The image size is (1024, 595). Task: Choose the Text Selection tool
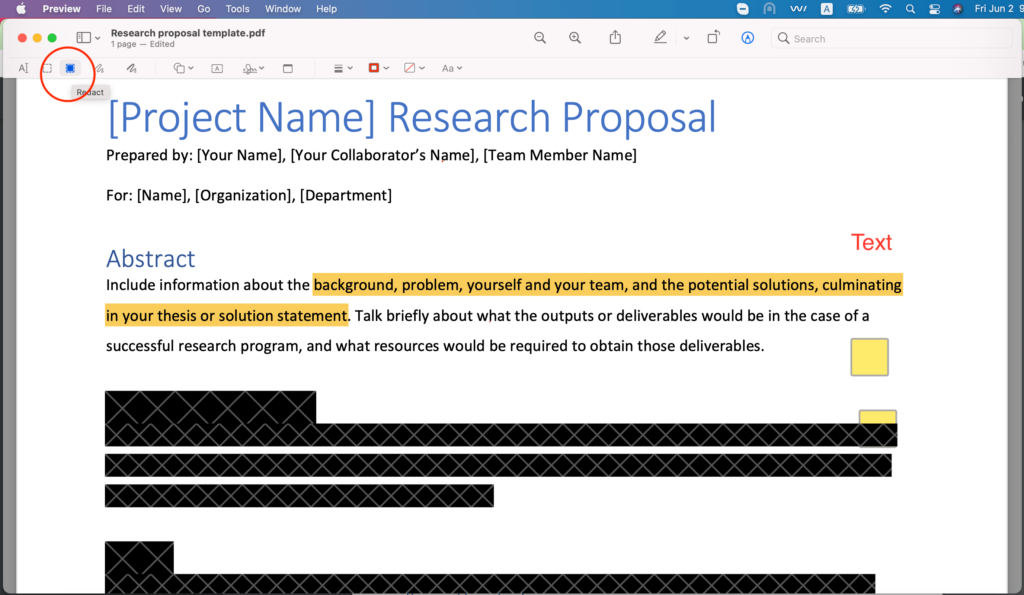tap(23, 68)
